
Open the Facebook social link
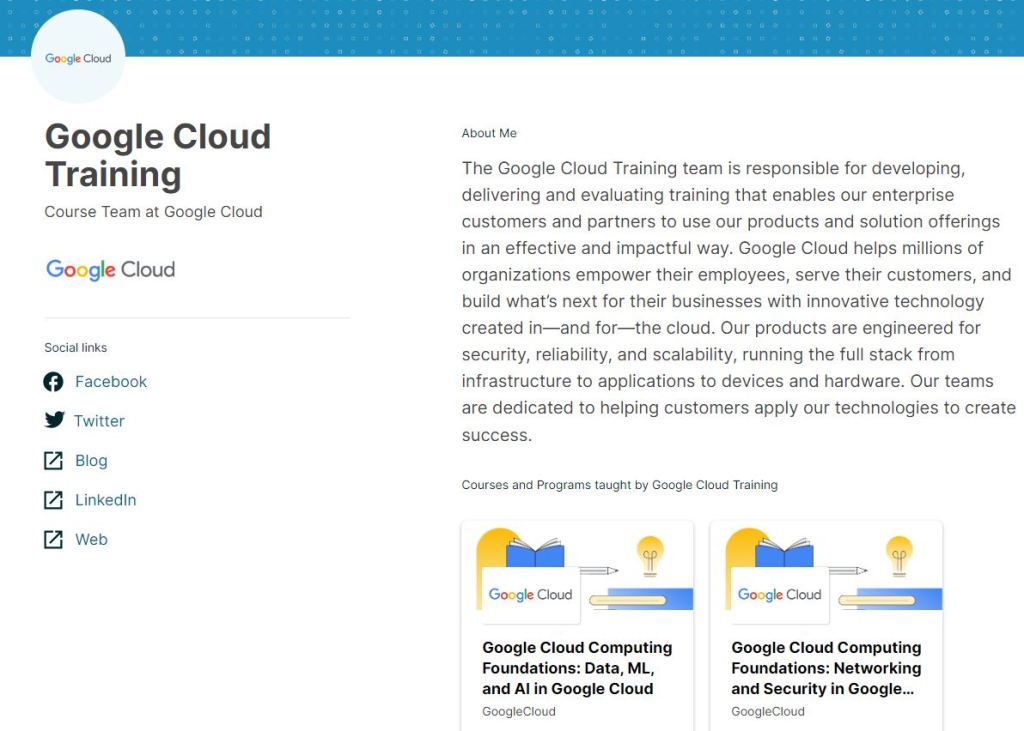(x=111, y=382)
